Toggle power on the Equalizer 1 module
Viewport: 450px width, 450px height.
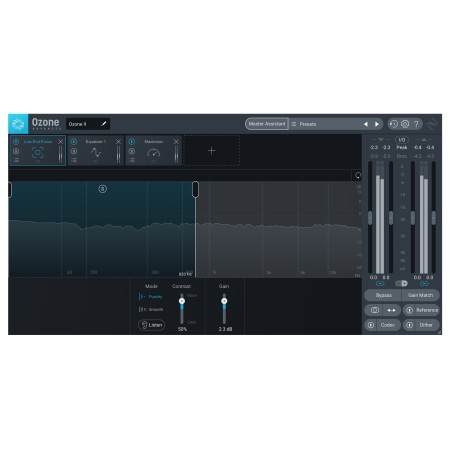coord(74,142)
